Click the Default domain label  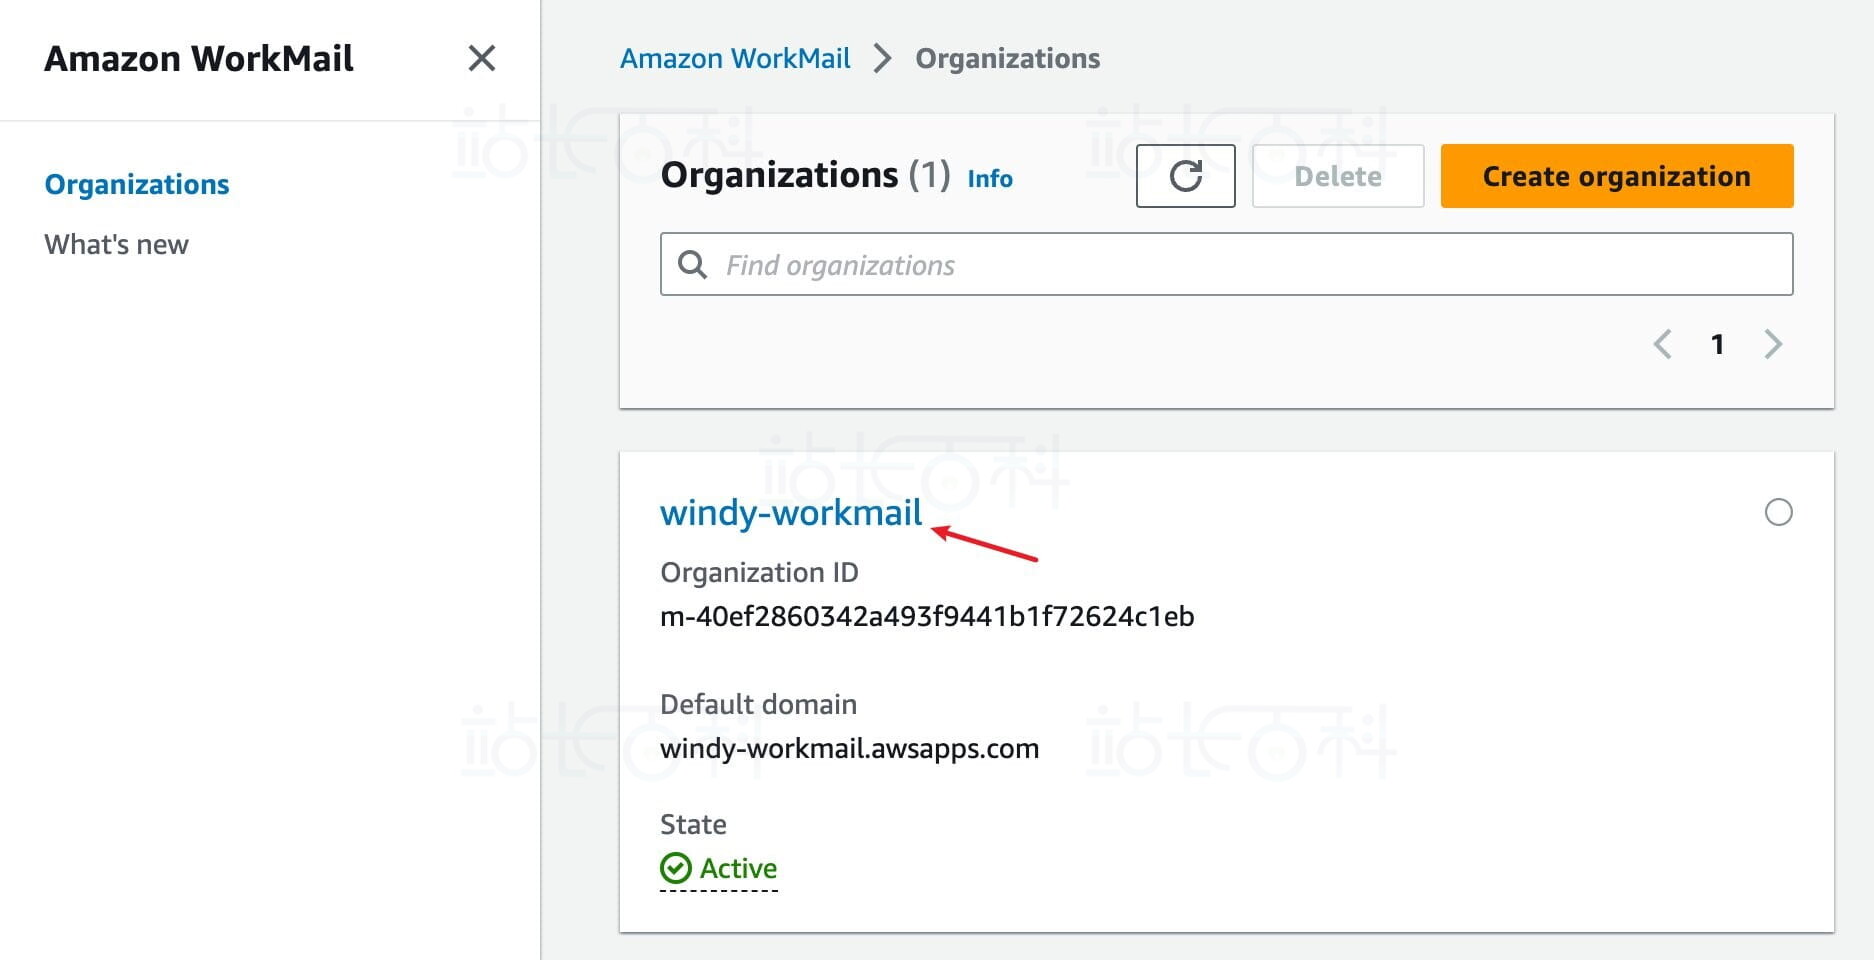click(x=758, y=704)
